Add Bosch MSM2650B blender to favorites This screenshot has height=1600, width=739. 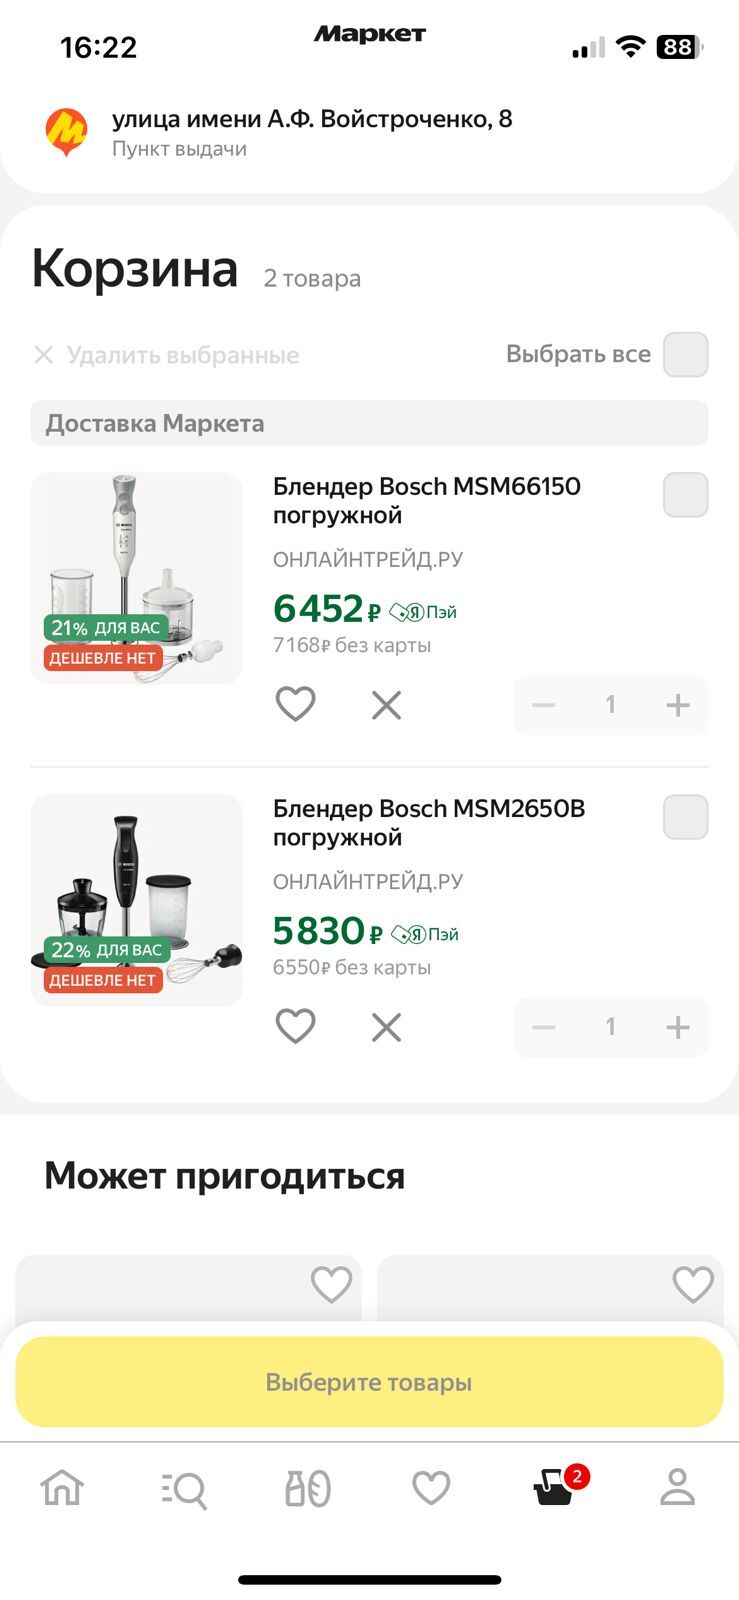[x=295, y=1026]
